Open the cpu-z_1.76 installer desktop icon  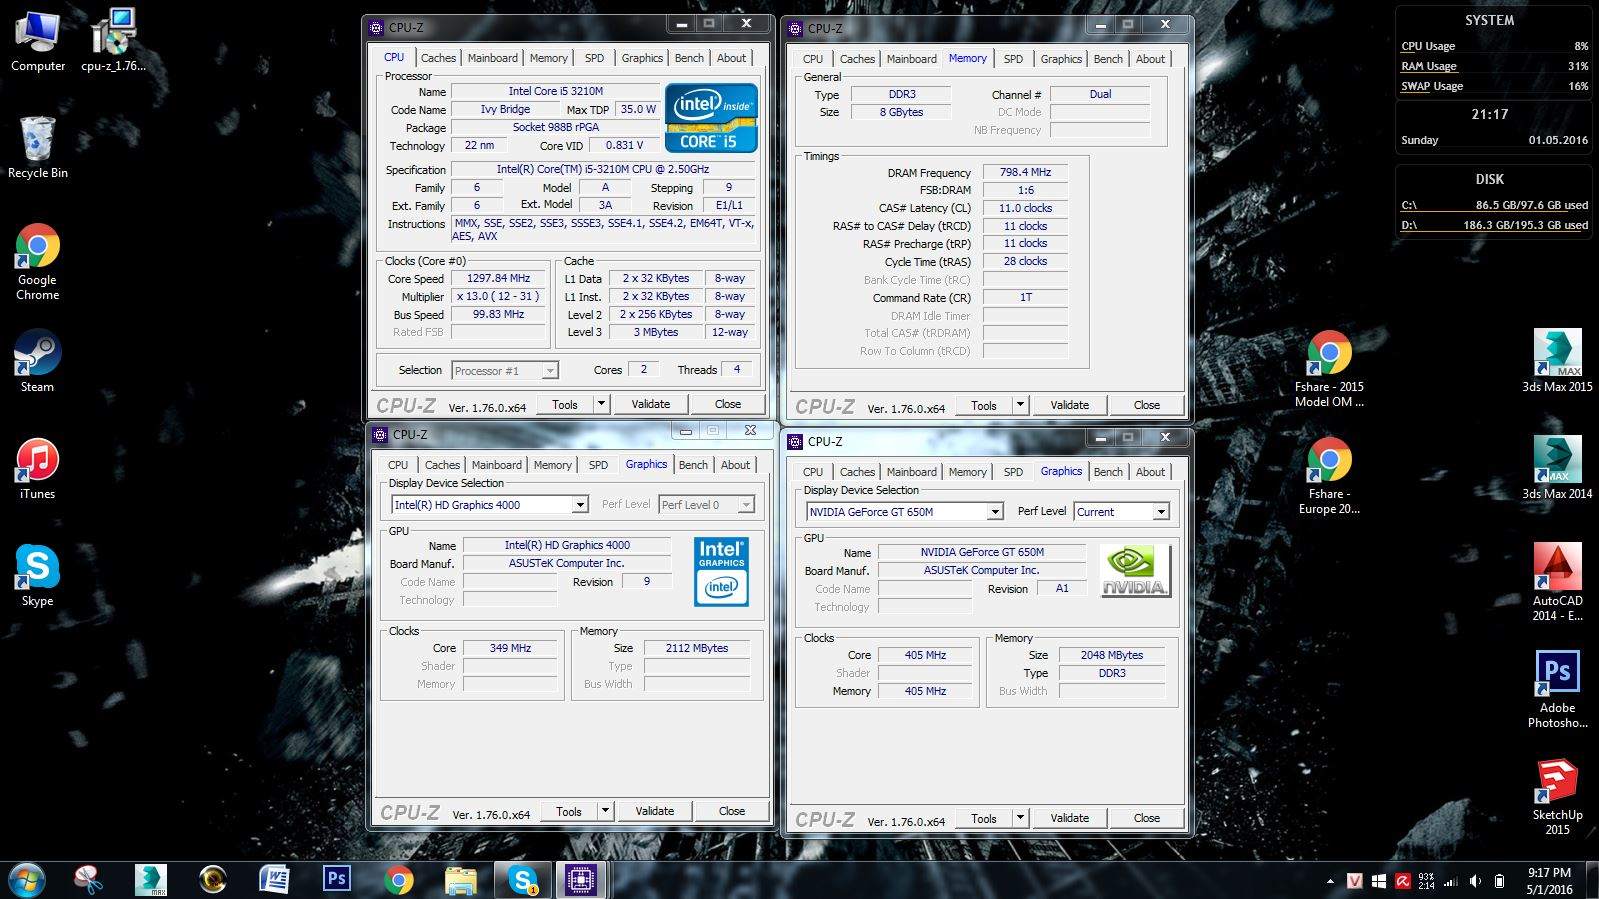point(113,40)
